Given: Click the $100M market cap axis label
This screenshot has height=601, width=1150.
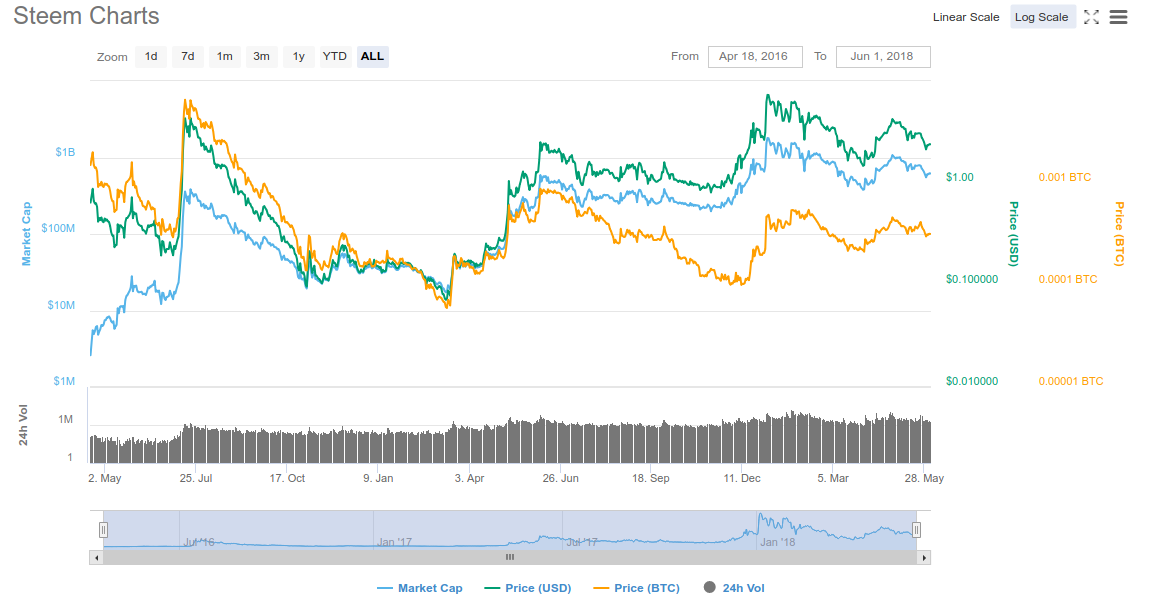Looking at the screenshot, I should [x=58, y=228].
